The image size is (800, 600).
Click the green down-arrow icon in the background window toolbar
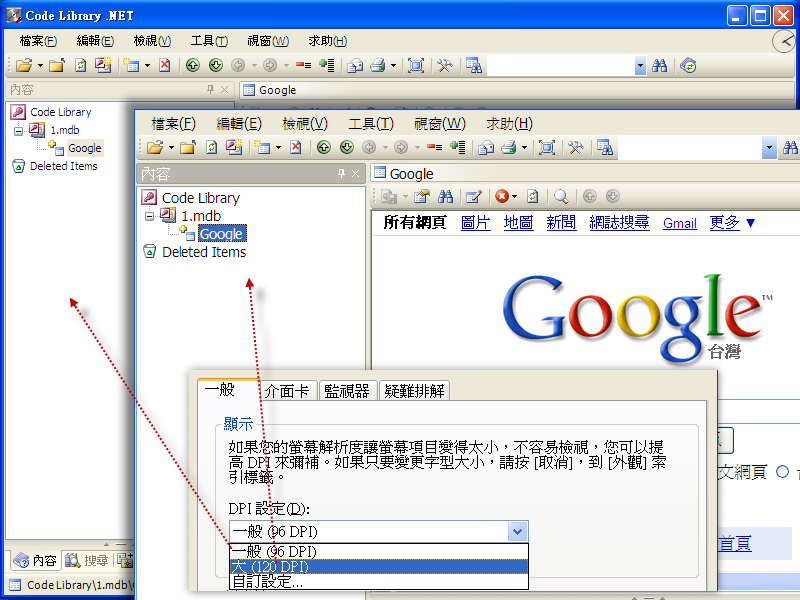[216, 65]
